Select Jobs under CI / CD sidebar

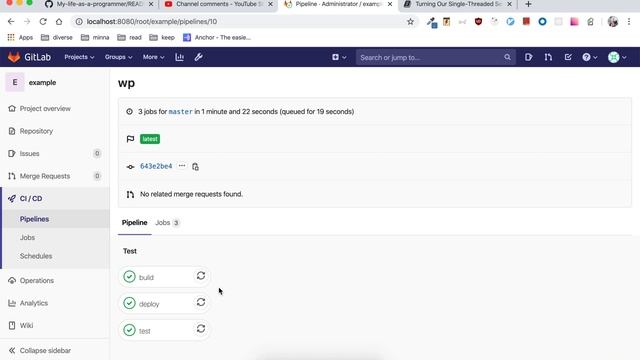click(x=27, y=238)
